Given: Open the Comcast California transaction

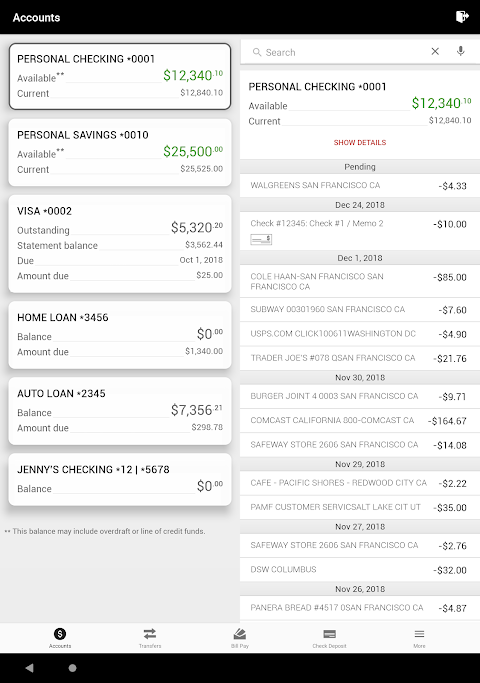Looking at the screenshot, I should [x=360, y=421].
